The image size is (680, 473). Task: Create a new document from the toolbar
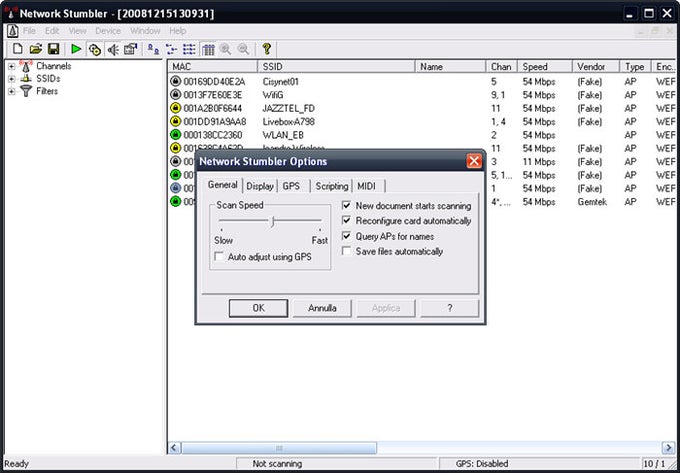(17, 49)
